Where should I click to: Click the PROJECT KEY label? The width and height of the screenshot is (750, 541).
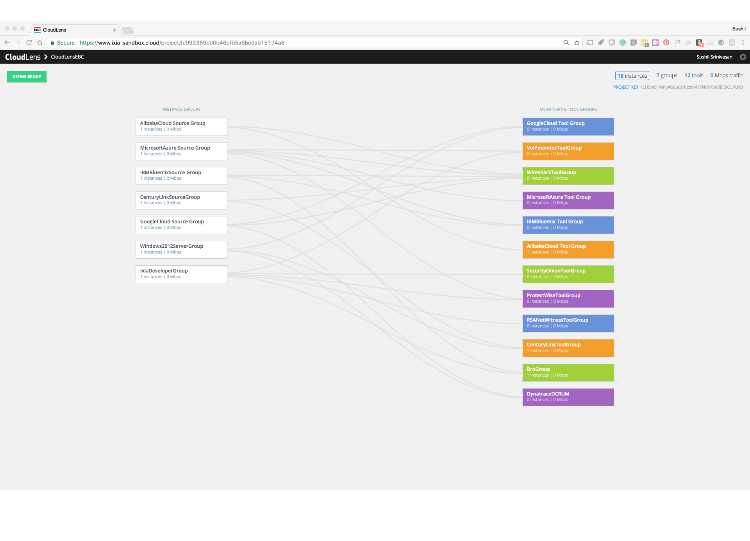coord(626,87)
